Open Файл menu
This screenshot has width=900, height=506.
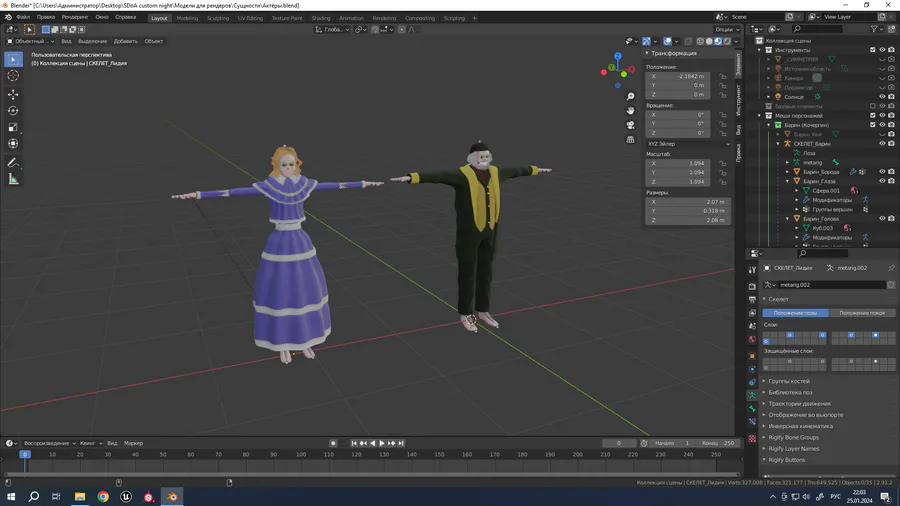pos(23,17)
